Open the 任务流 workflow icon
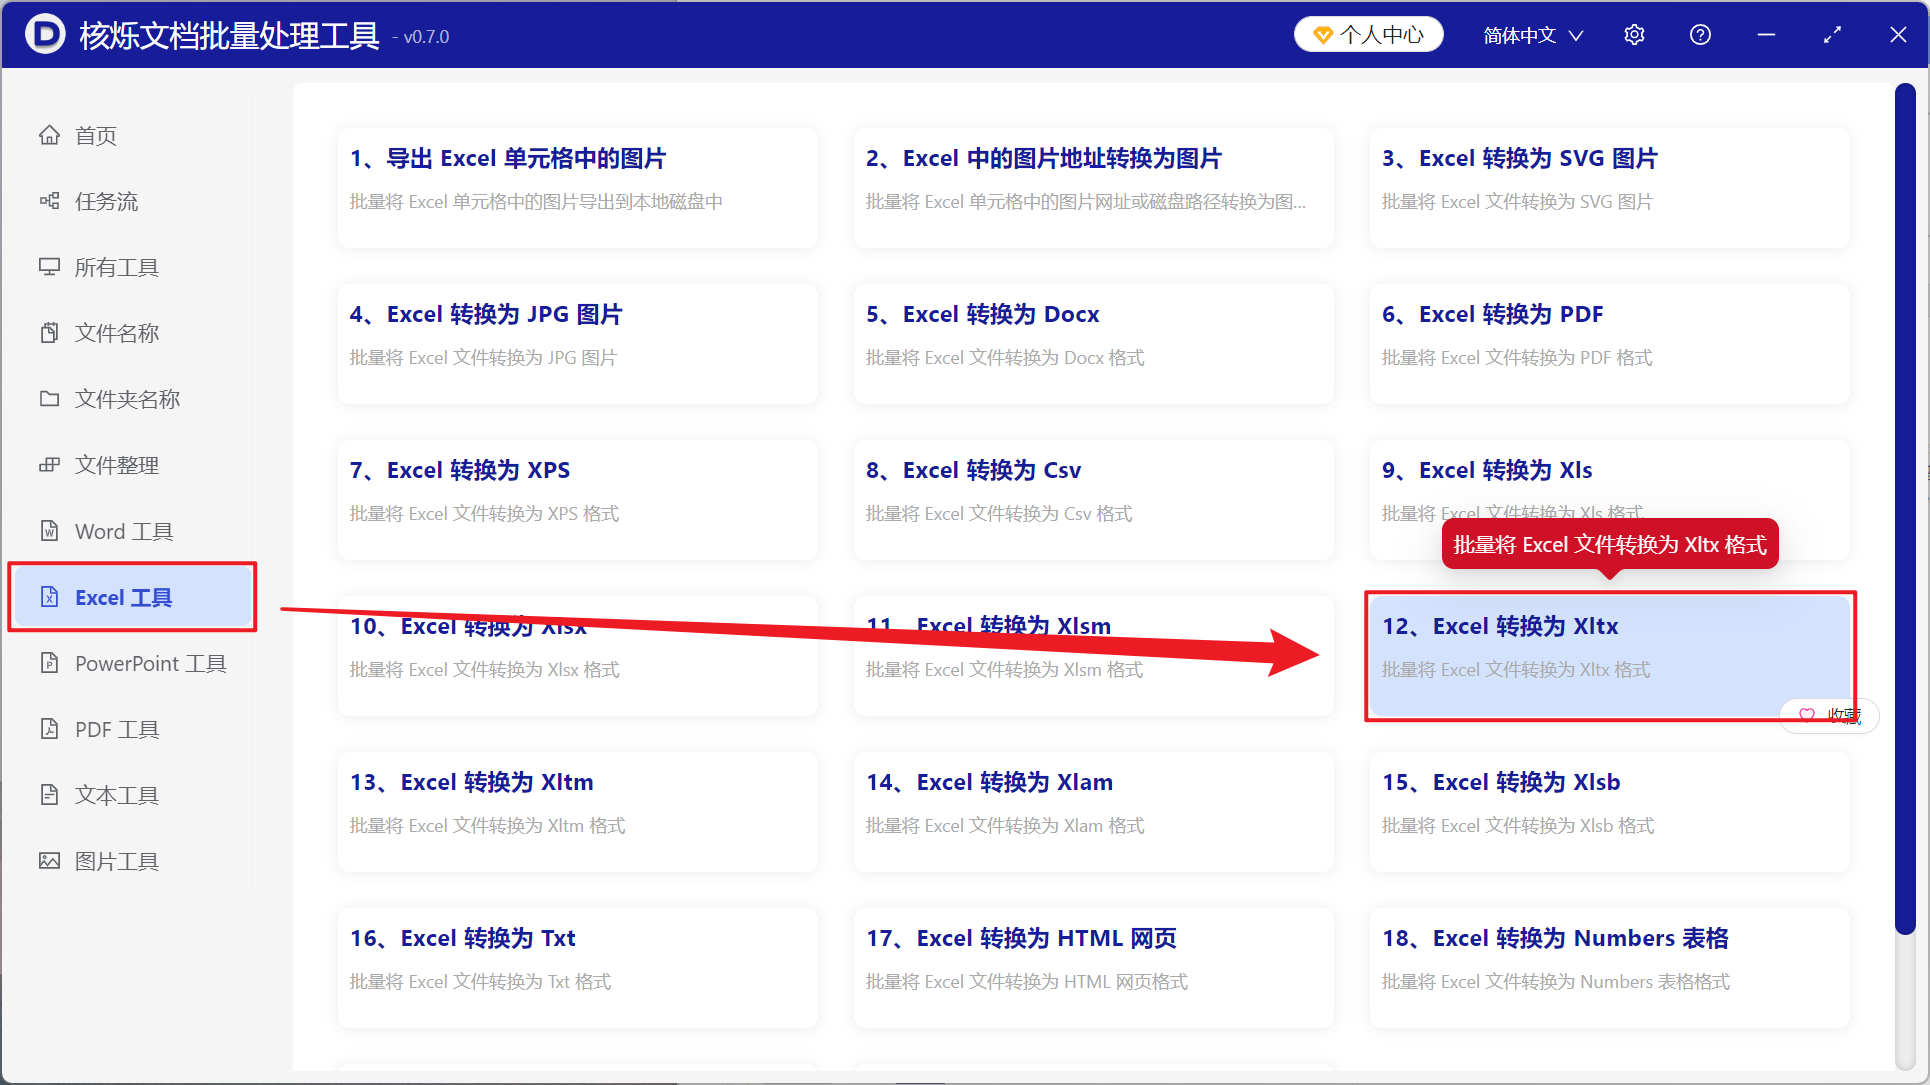1930x1085 pixels. (x=49, y=201)
